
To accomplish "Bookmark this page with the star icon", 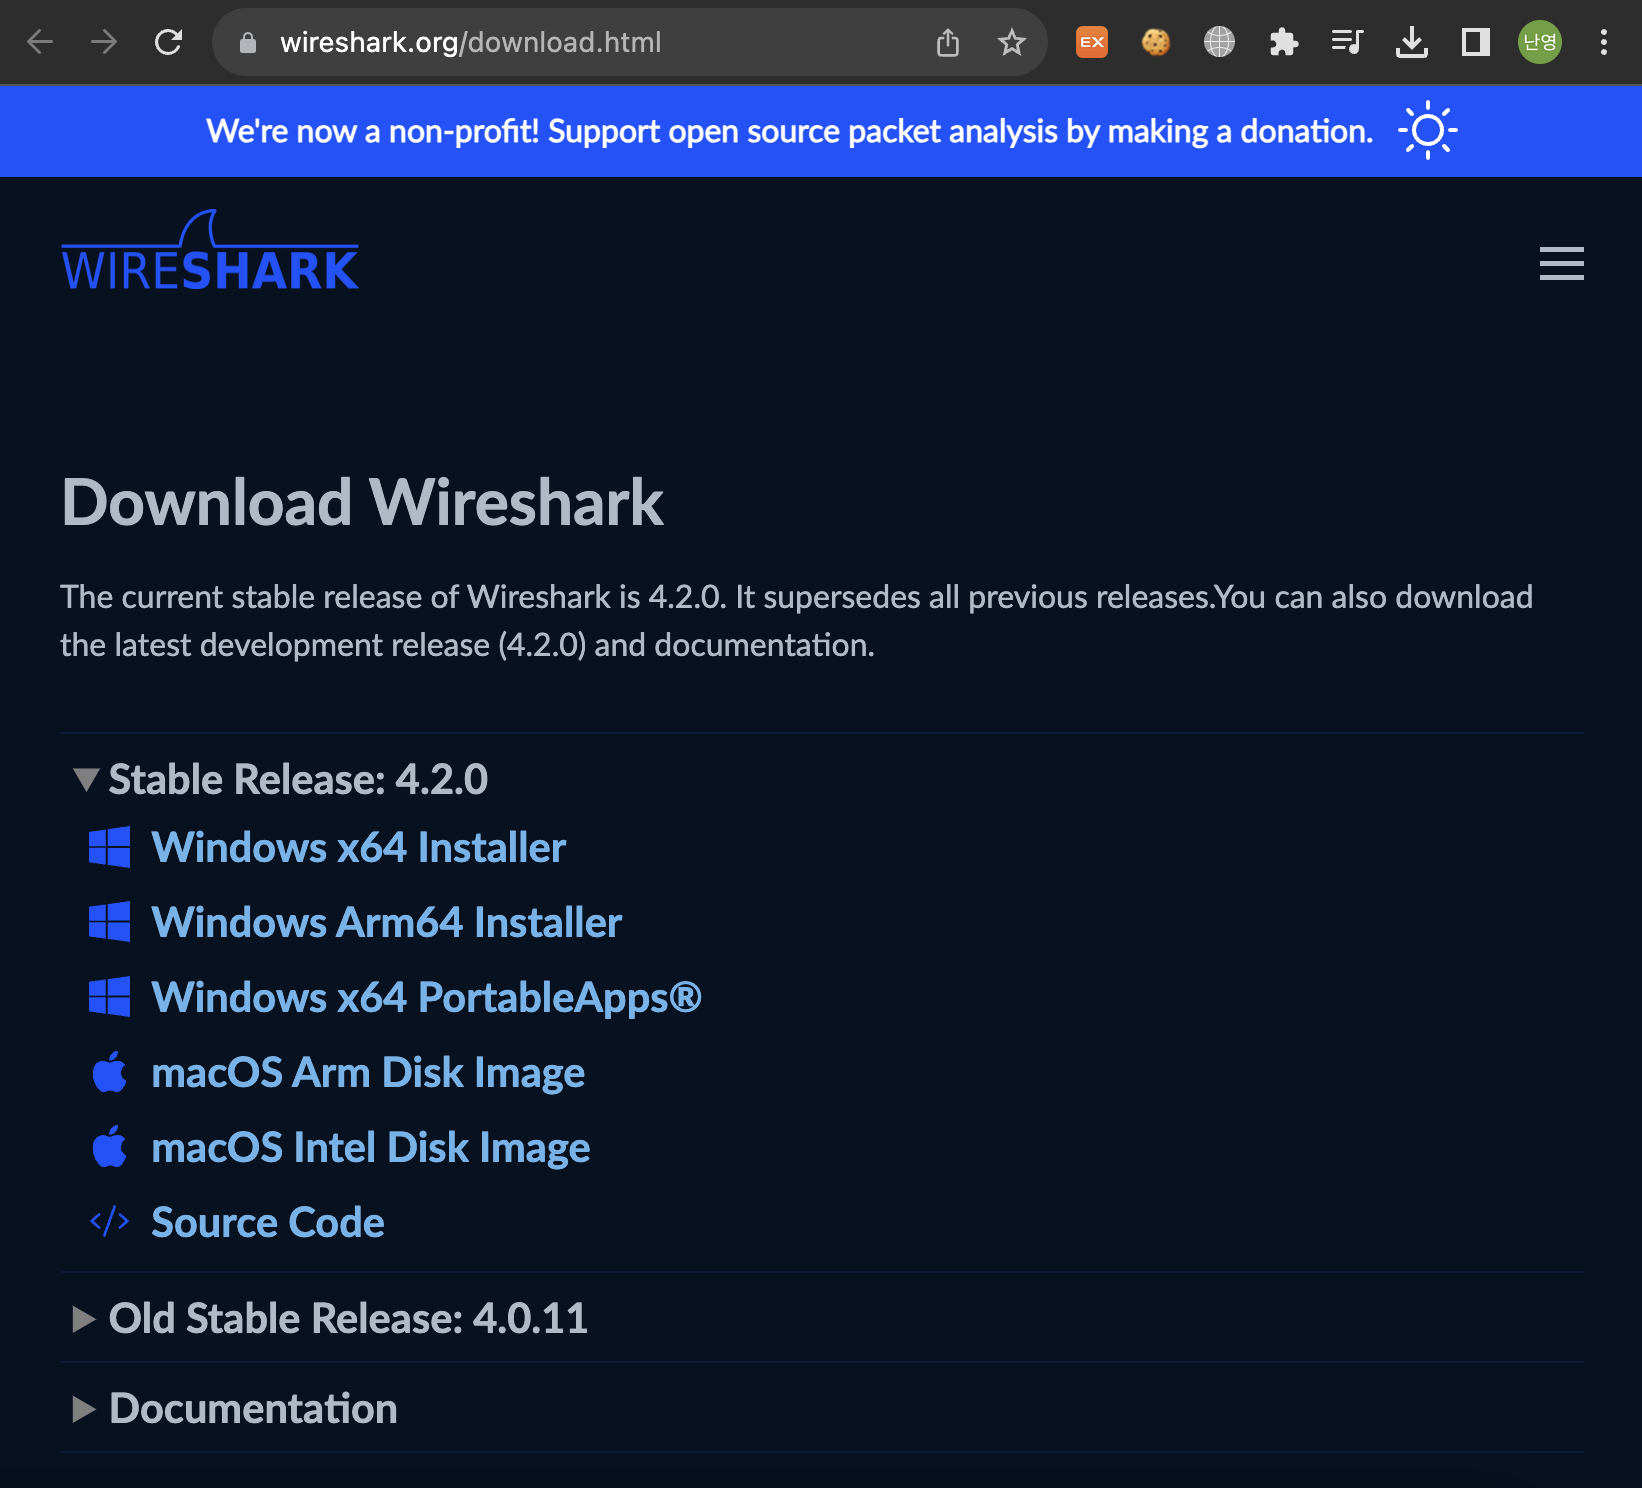I will point(1012,42).
